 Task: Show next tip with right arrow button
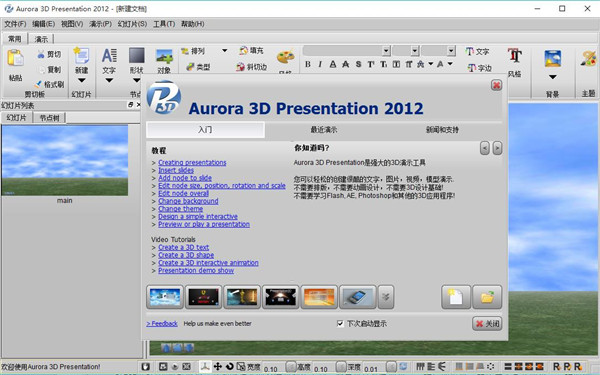497,148
